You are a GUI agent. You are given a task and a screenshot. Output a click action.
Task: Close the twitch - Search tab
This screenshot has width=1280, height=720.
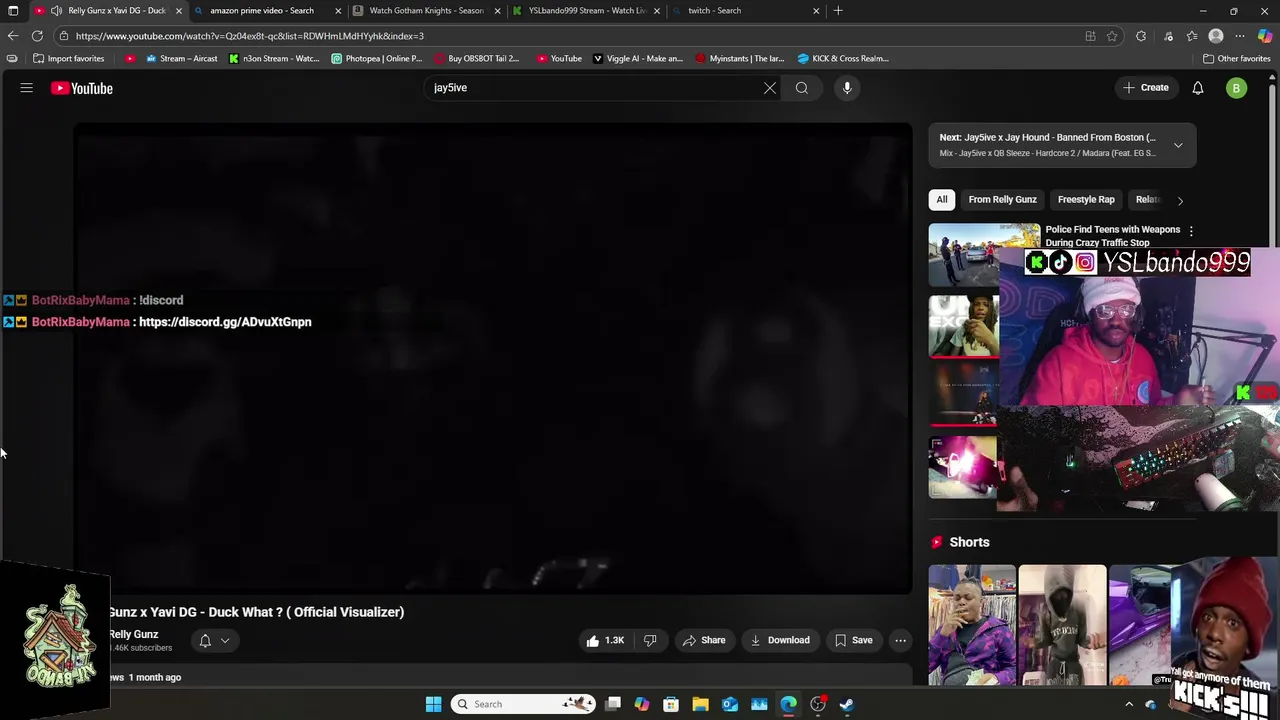816,11
